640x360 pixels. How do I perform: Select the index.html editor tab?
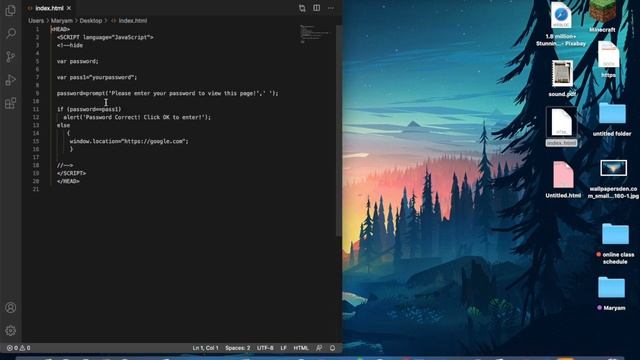tap(49, 8)
